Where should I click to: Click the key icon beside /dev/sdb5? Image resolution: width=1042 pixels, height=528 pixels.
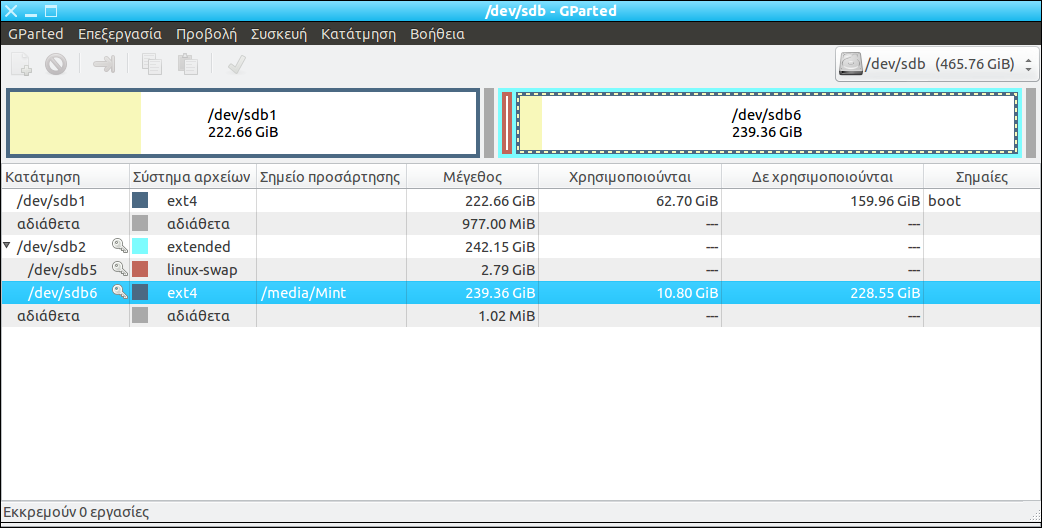[120, 269]
